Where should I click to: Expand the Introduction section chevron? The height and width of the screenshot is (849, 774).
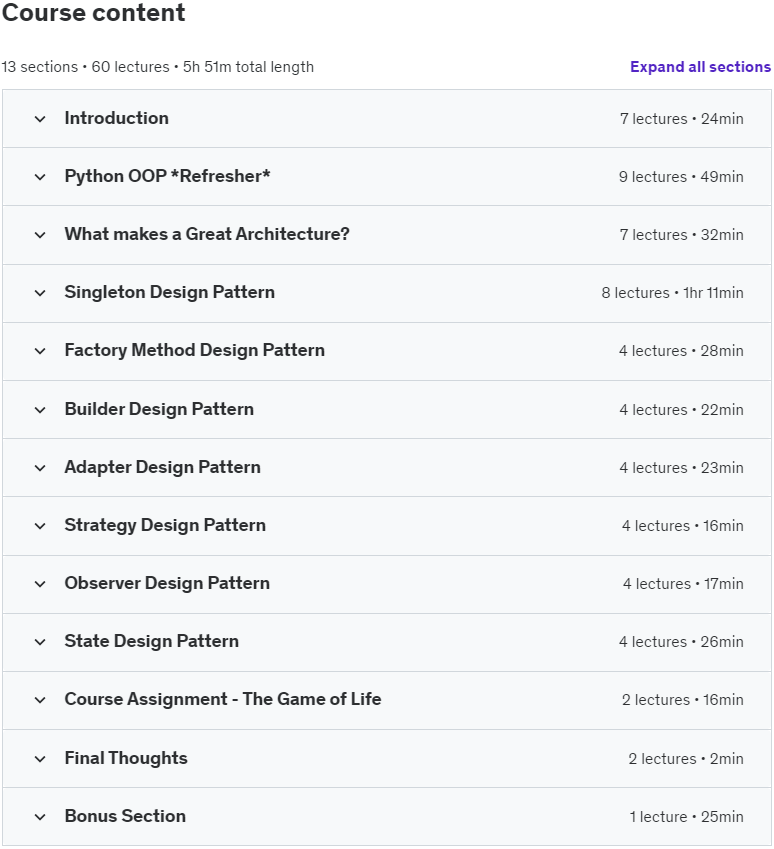[40, 119]
